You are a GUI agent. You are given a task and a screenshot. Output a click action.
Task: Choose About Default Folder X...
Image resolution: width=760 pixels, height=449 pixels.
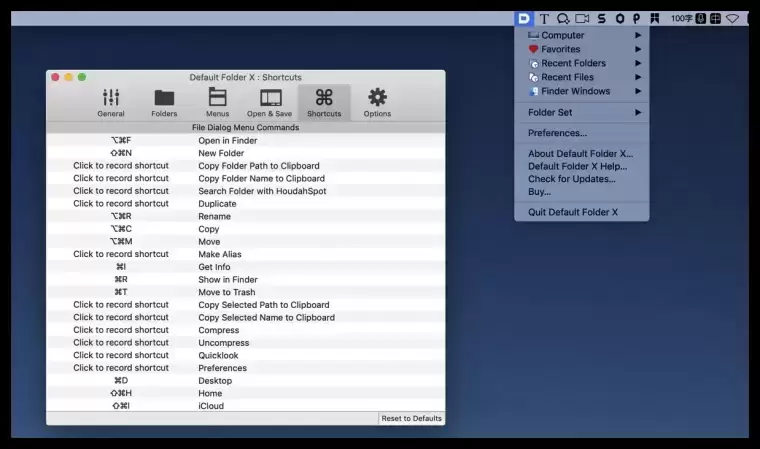point(582,154)
